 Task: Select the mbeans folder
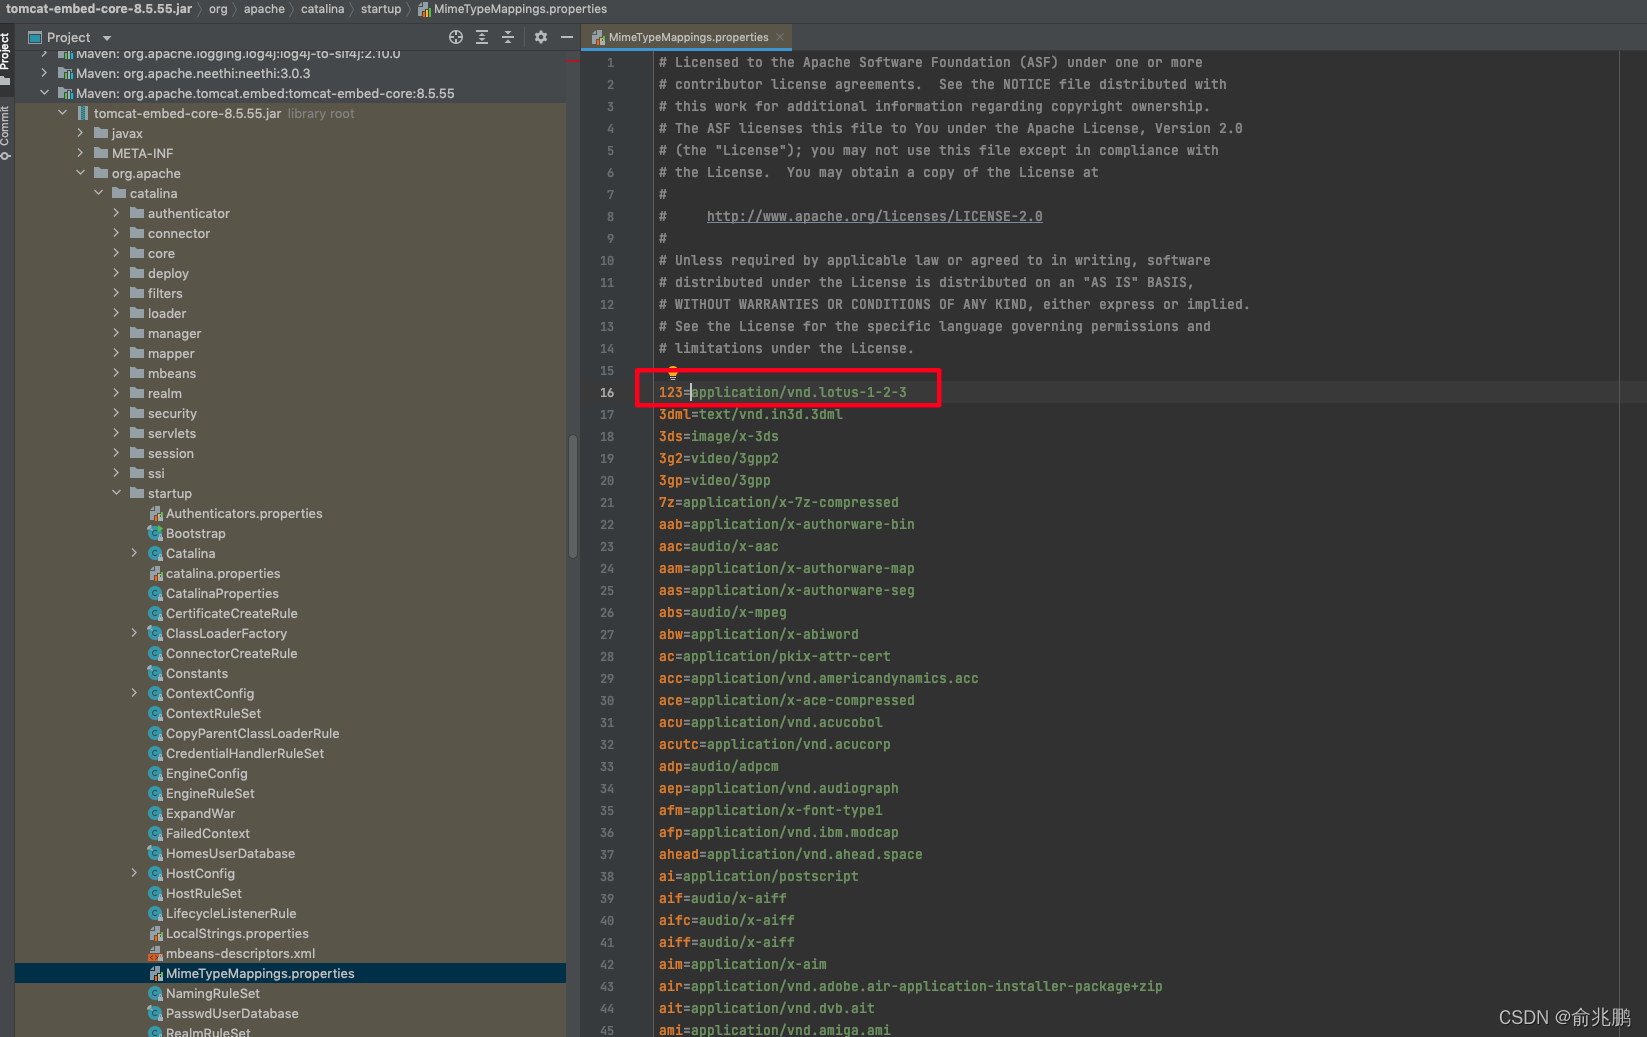coord(171,373)
